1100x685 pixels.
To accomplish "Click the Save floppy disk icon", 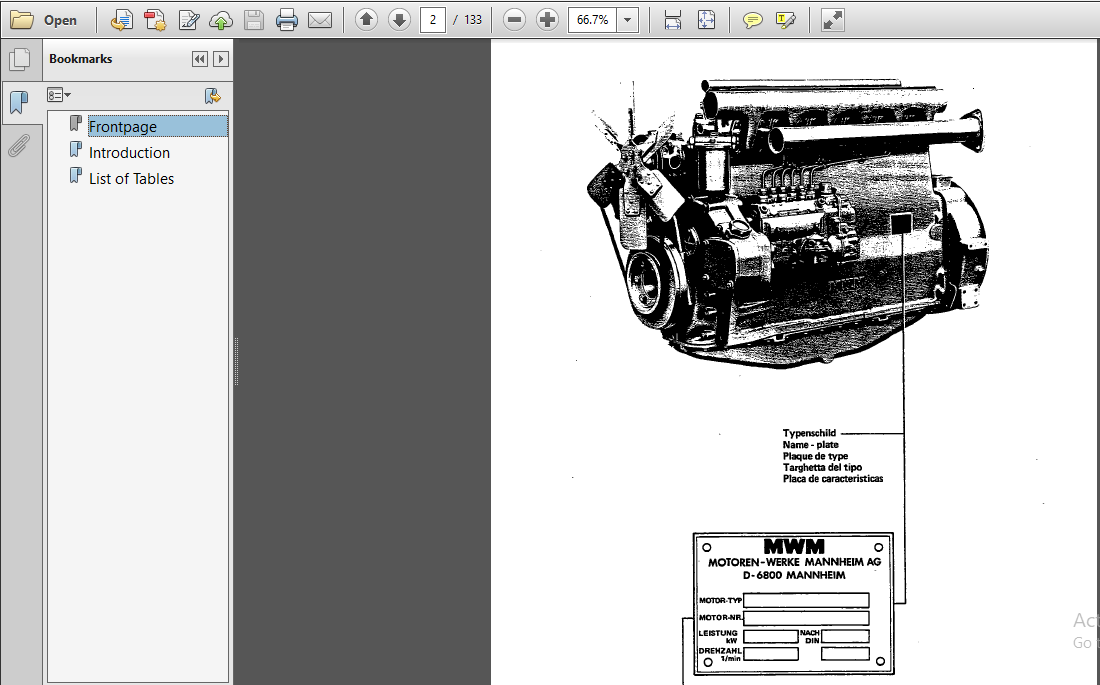I will point(254,20).
